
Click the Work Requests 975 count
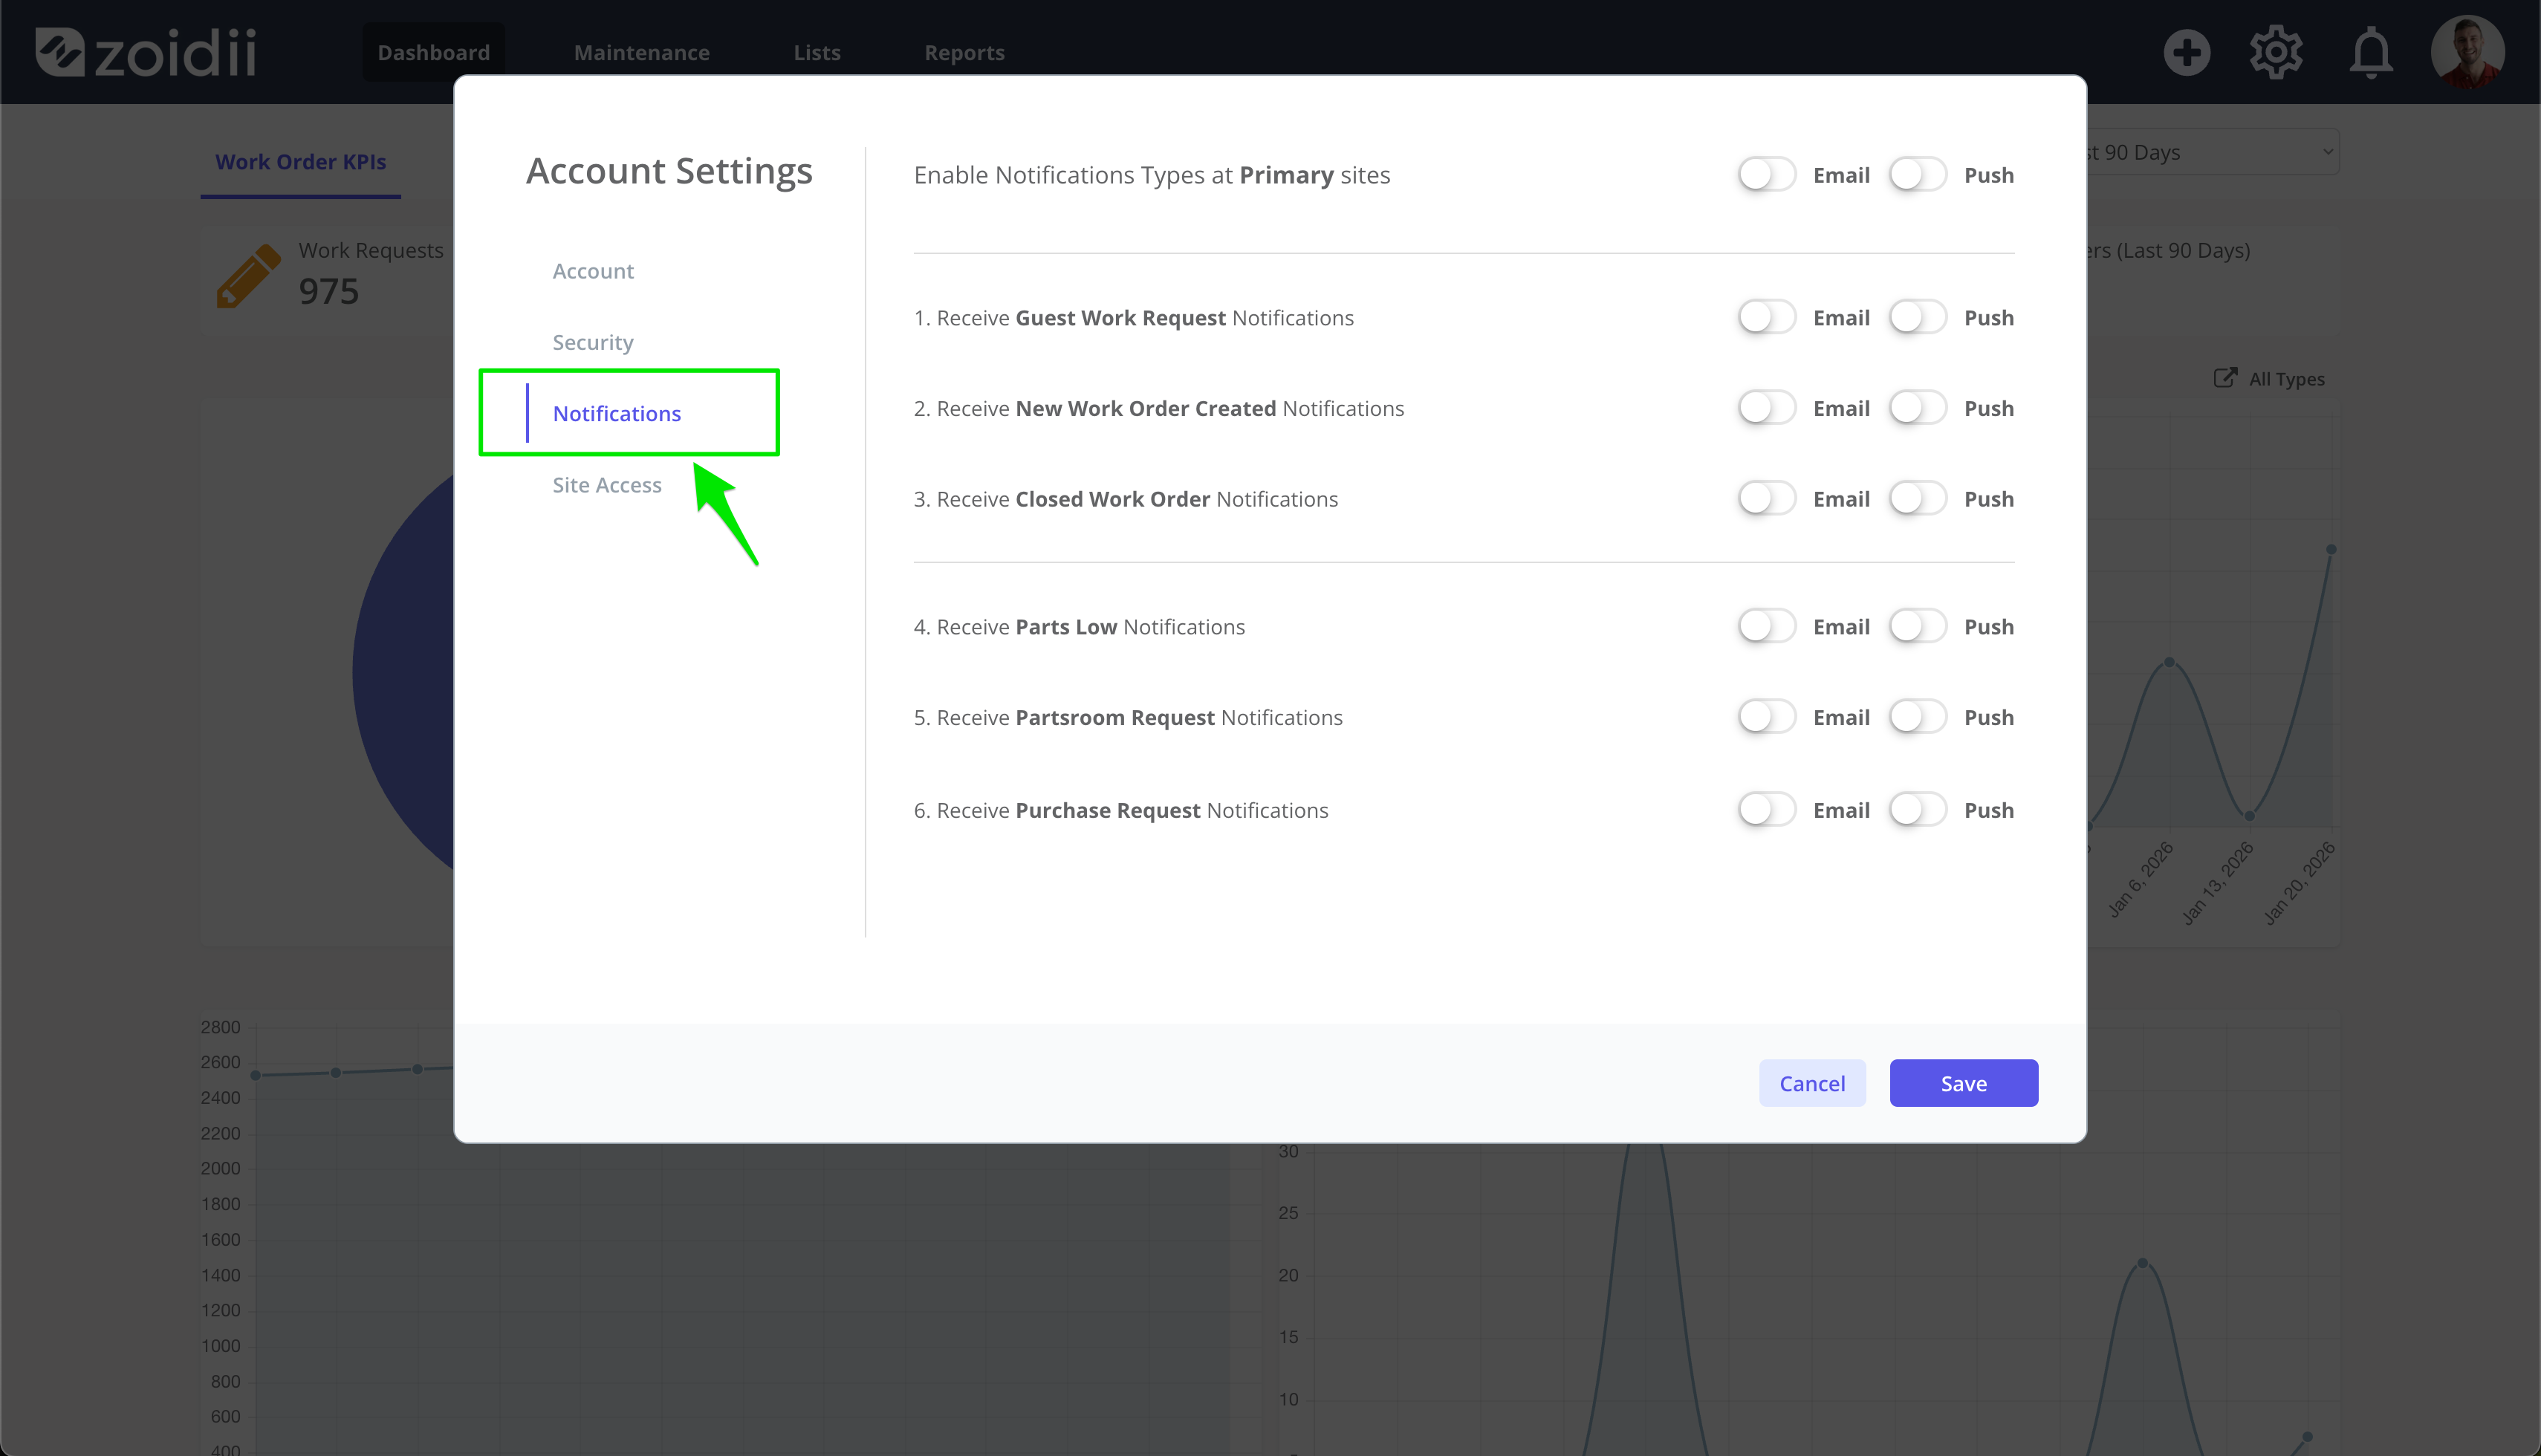(x=329, y=291)
